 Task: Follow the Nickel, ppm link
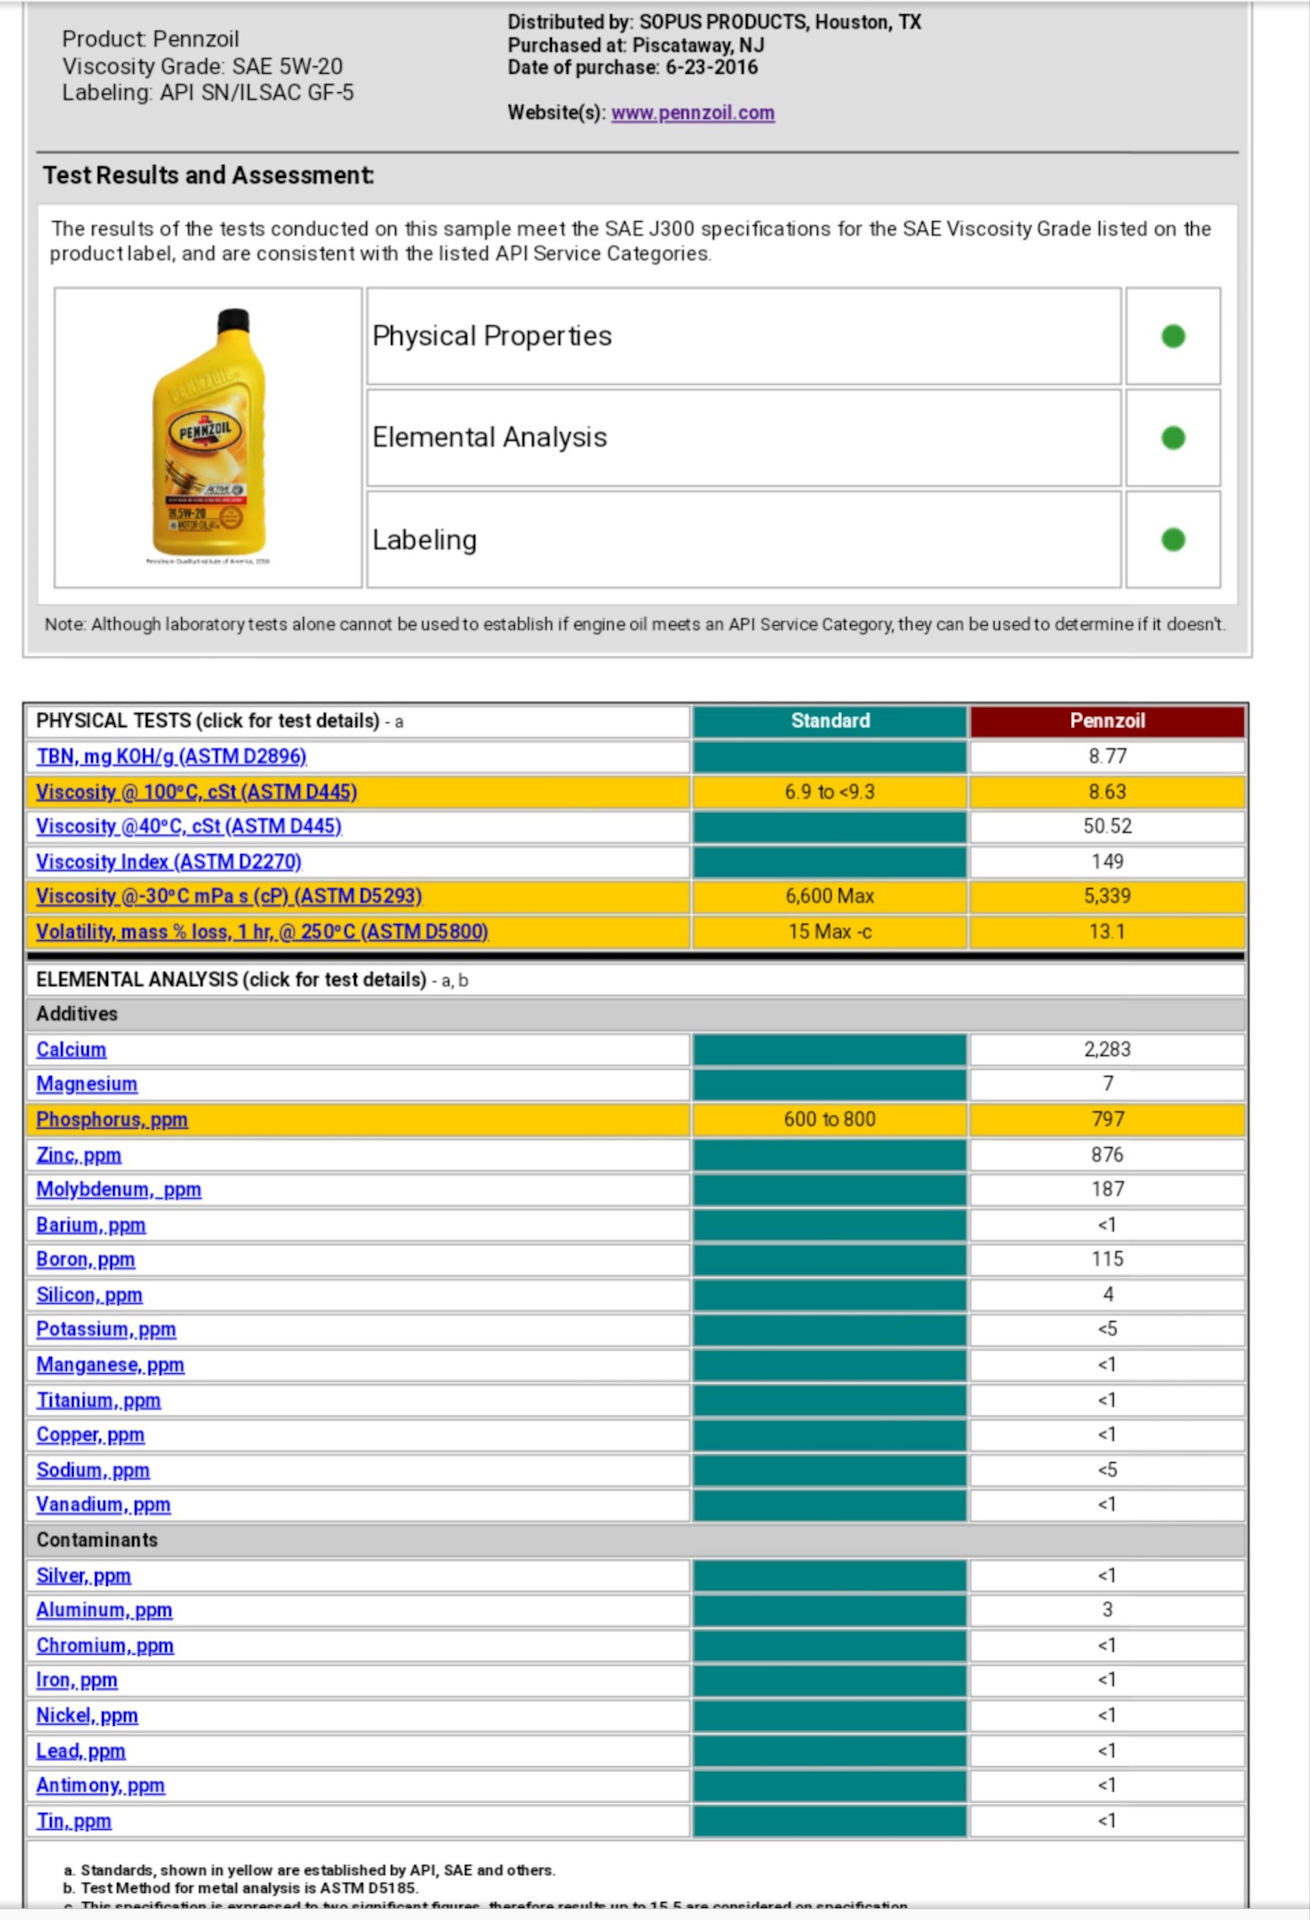[x=87, y=1716]
